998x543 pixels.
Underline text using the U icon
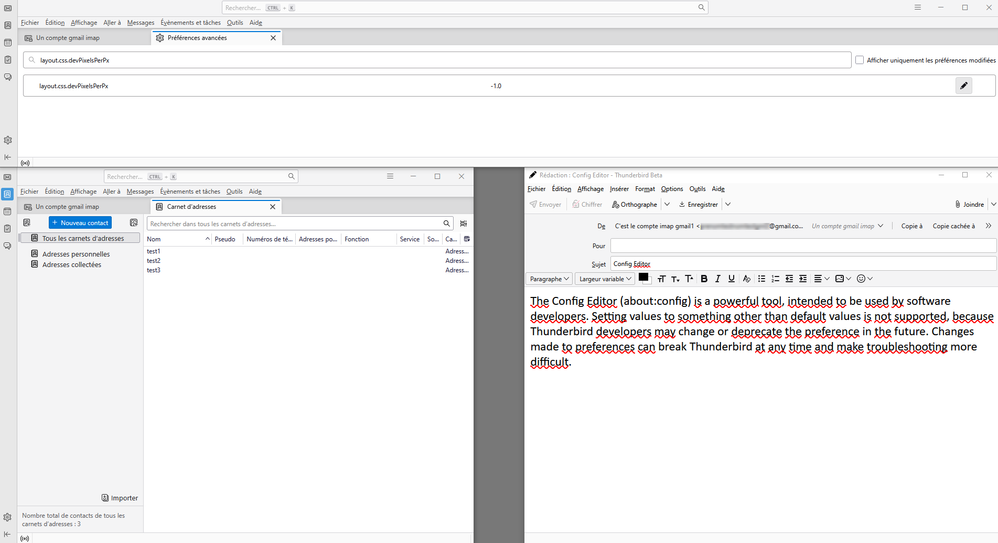(x=731, y=279)
